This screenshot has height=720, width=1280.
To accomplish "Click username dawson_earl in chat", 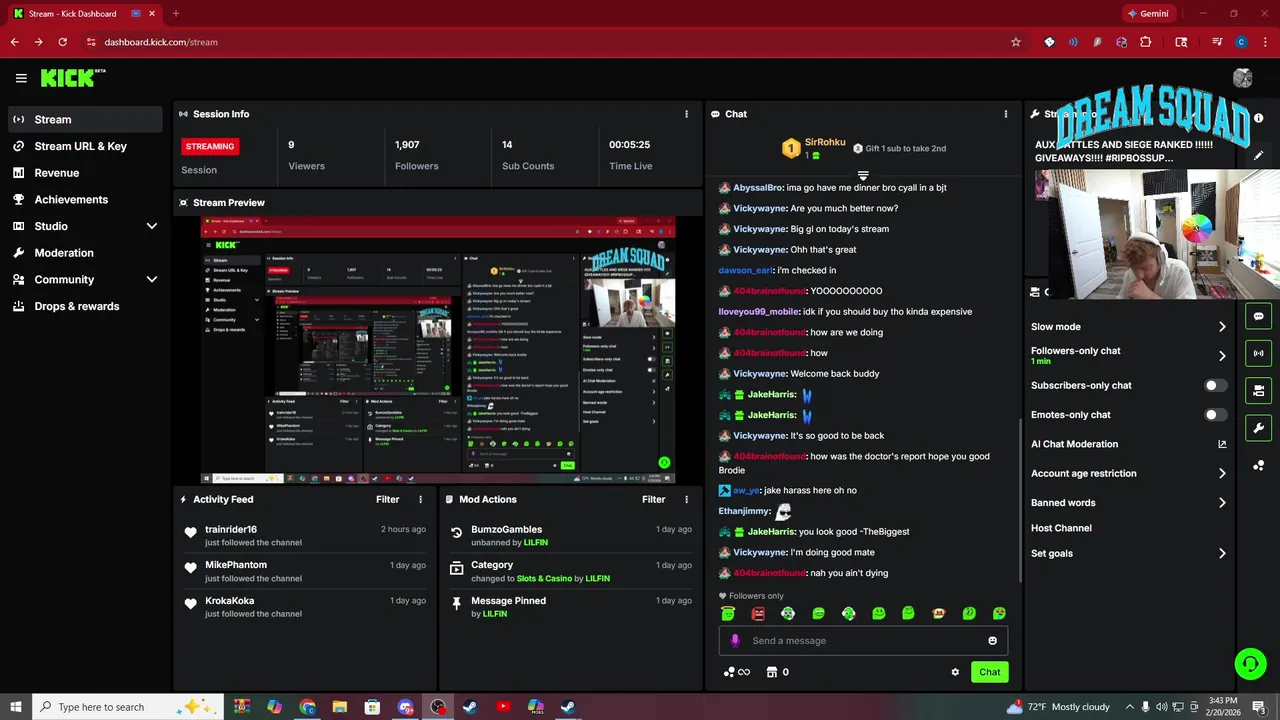I will pos(745,270).
